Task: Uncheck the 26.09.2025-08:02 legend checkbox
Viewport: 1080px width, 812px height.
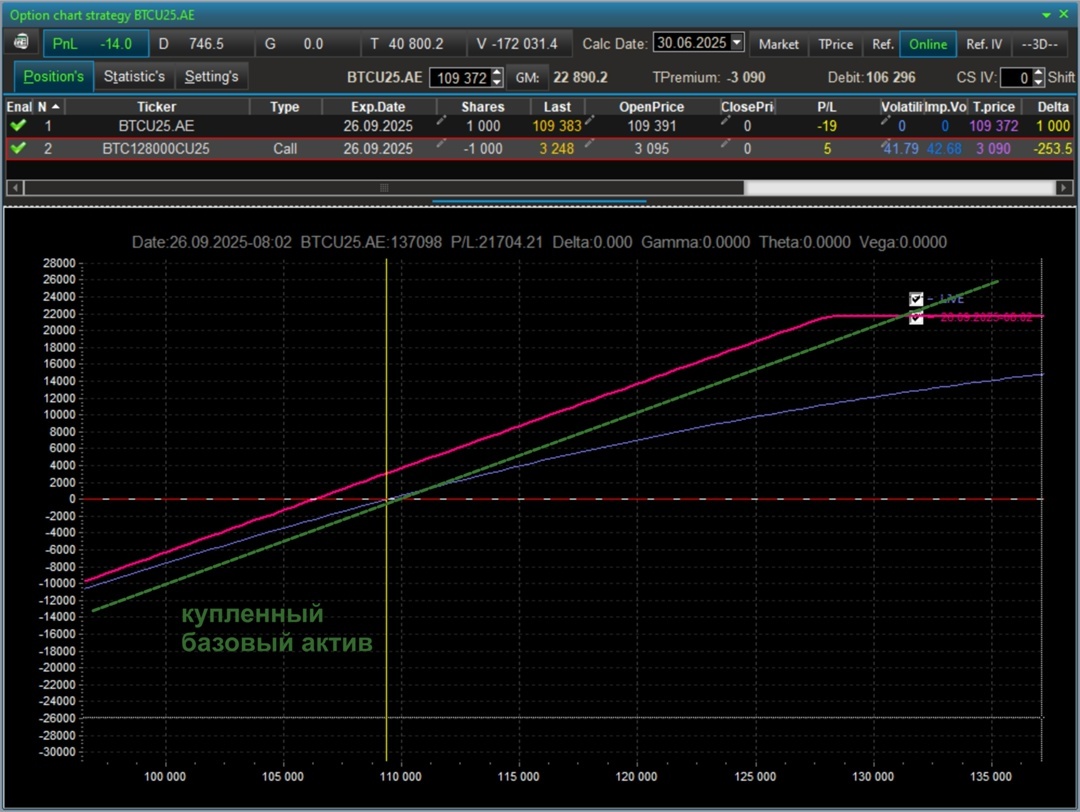Action: 916,317
